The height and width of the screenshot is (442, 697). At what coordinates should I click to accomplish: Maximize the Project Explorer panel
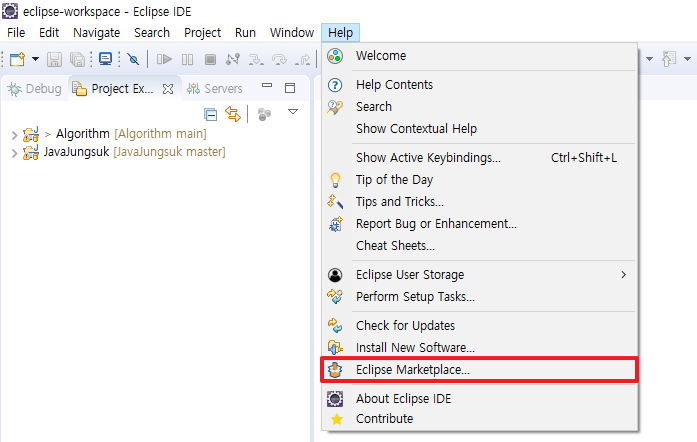pyautogui.click(x=290, y=88)
